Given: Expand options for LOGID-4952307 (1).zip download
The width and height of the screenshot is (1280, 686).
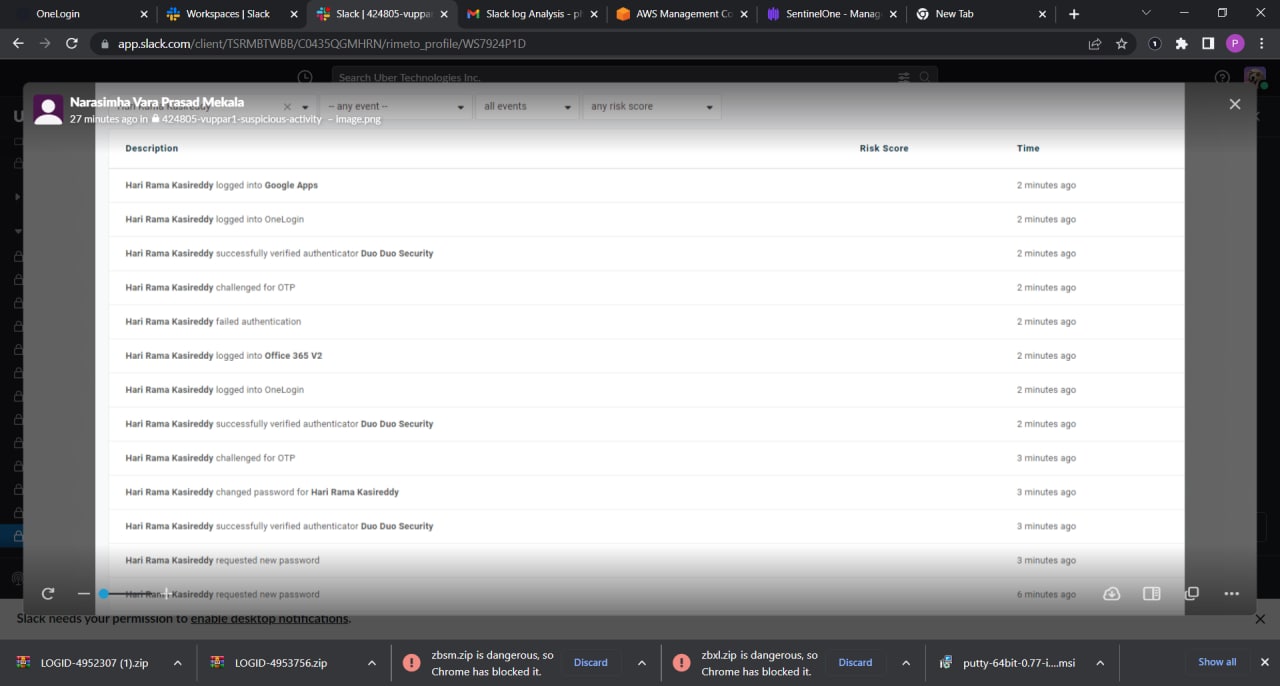Looking at the screenshot, I should (178, 663).
